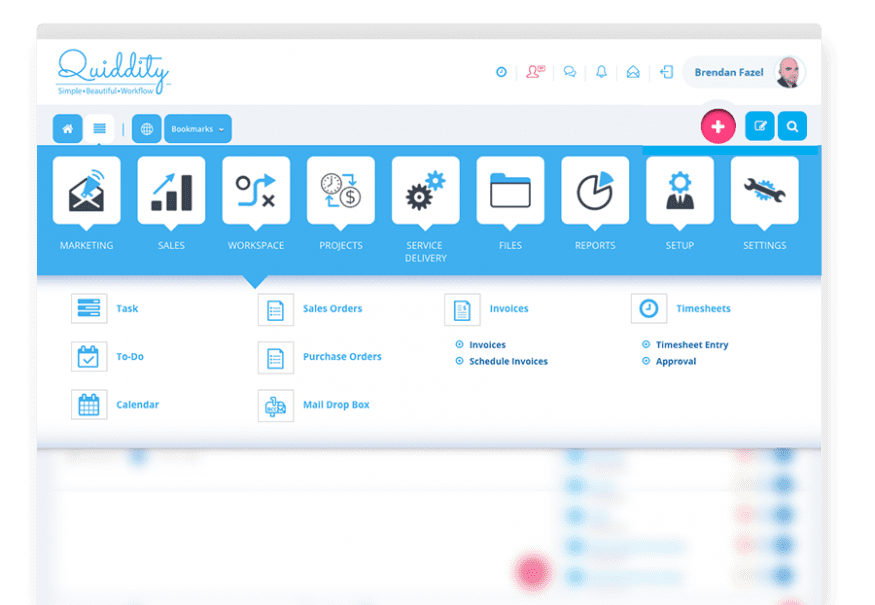The width and height of the screenshot is (875, 605).
Task: Click the logout icon in the header
Action: tap(668, 72)
